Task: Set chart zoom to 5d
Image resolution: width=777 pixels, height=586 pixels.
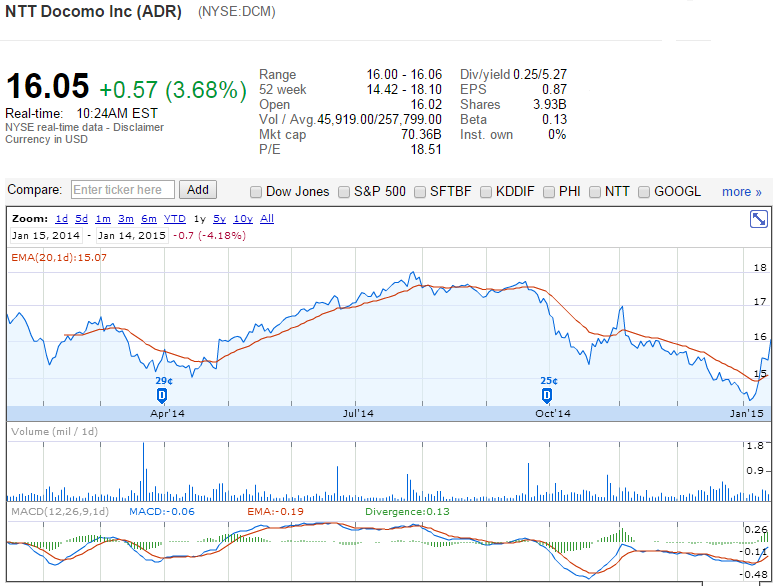Action: (x=81, y=218)
